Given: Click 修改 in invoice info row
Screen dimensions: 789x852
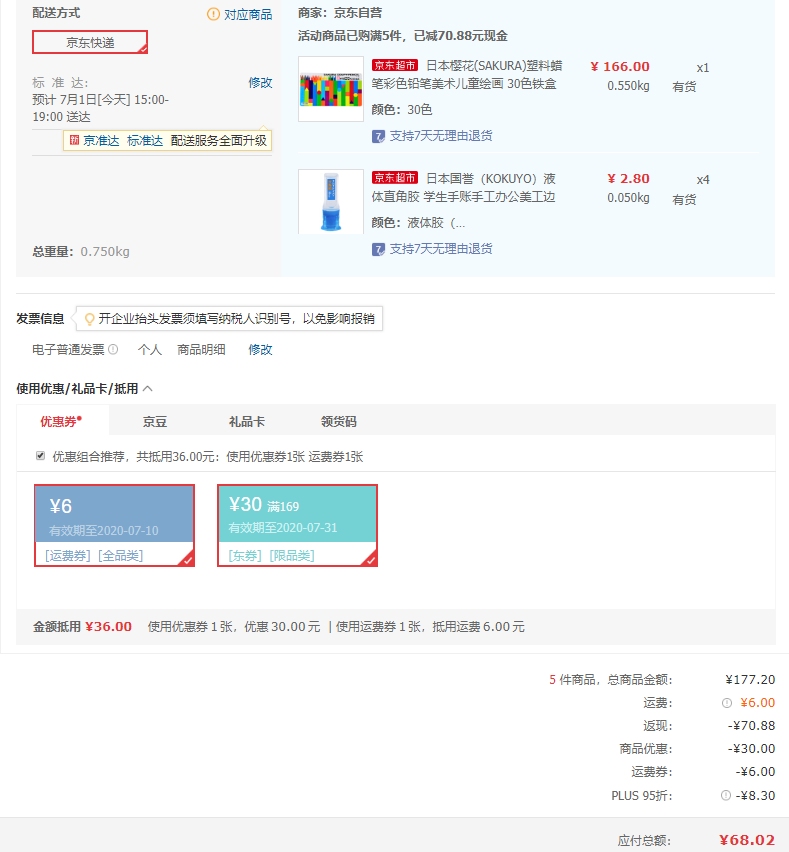Looking at the screenshot, I should (260, 349).
